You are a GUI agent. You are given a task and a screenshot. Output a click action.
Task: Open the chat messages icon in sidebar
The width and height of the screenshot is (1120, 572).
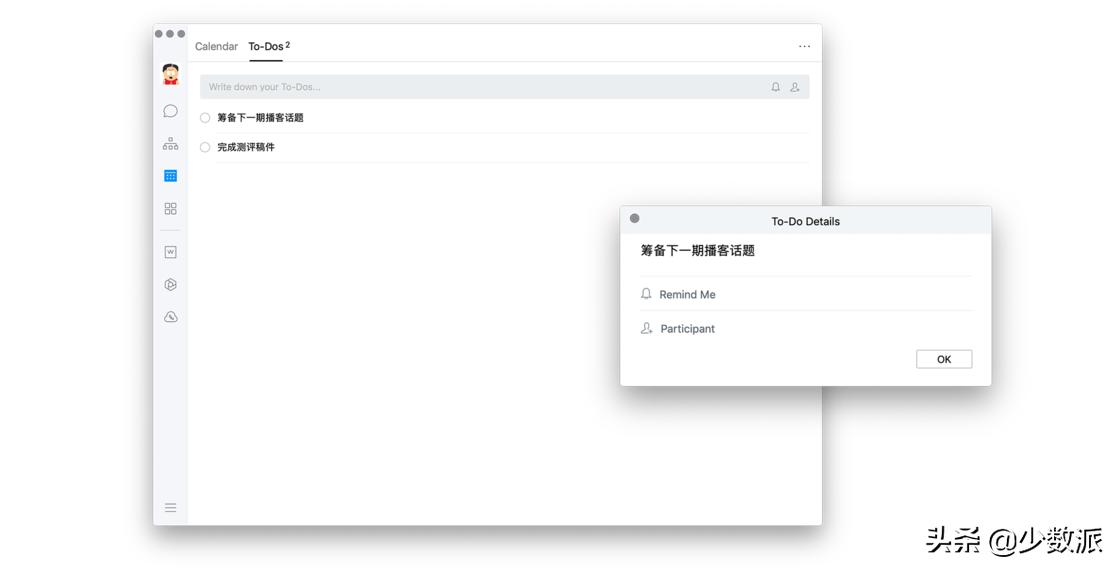tap(170, 111)
